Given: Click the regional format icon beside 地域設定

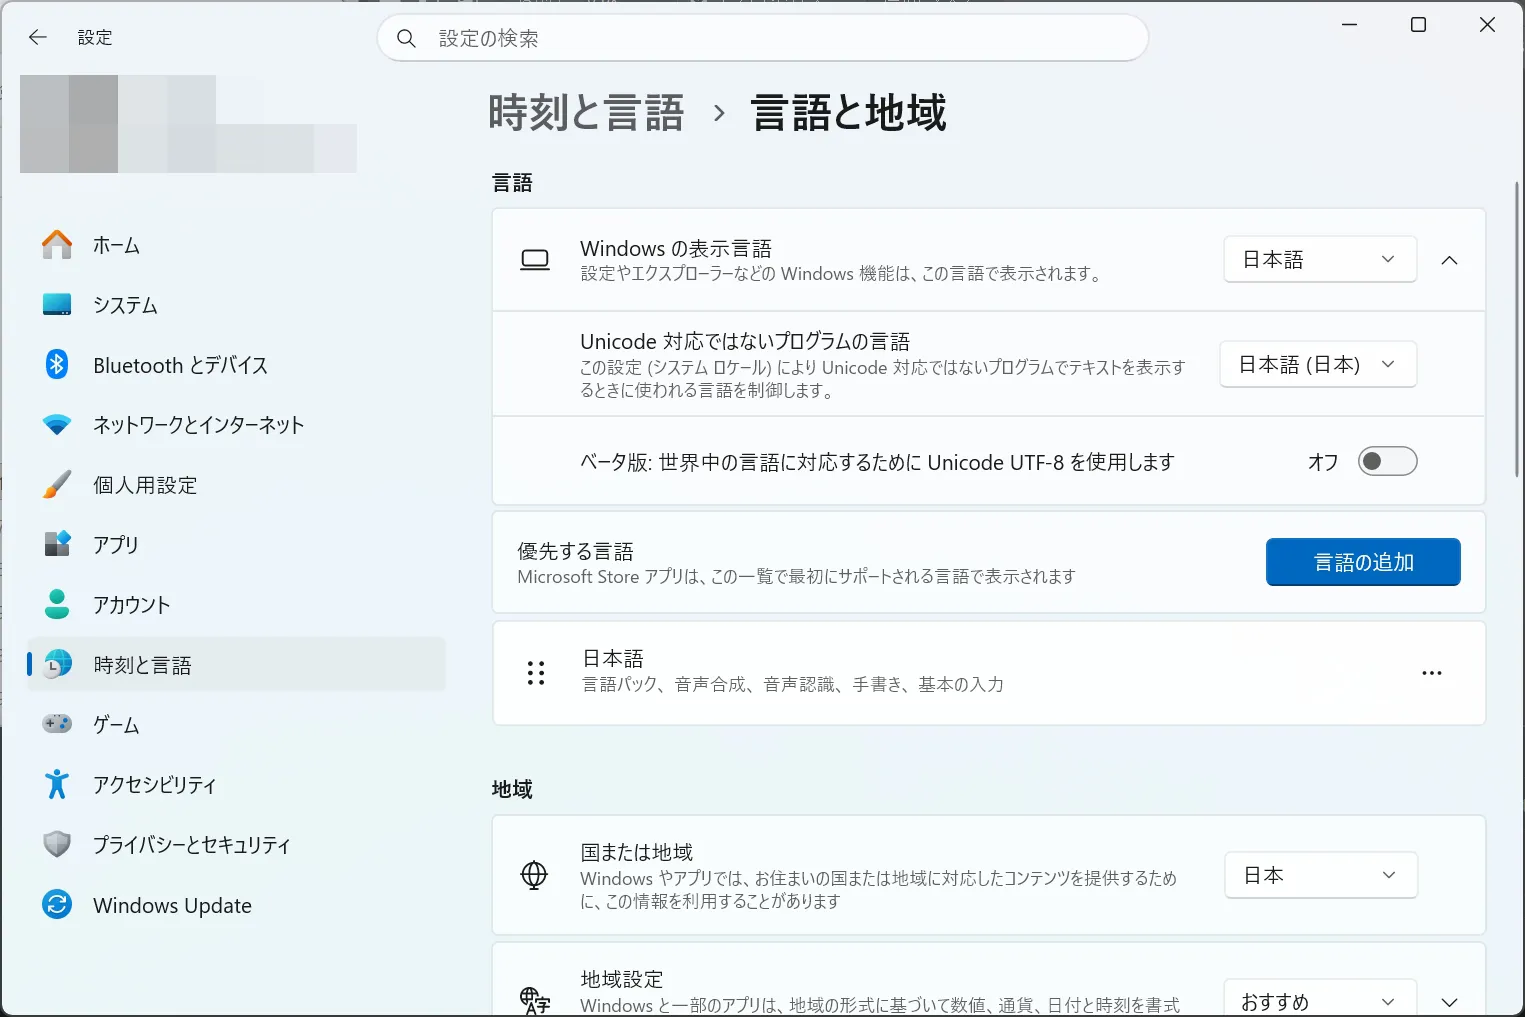Looking at the screenshot, I should (x=535, y=1000).
